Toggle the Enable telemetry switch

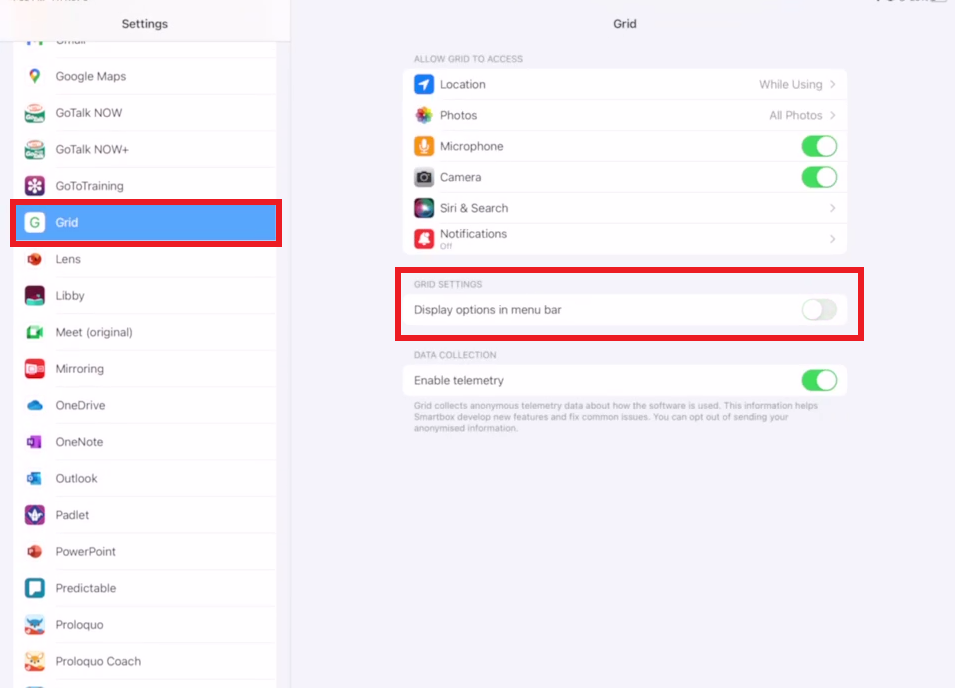(819, 381)
